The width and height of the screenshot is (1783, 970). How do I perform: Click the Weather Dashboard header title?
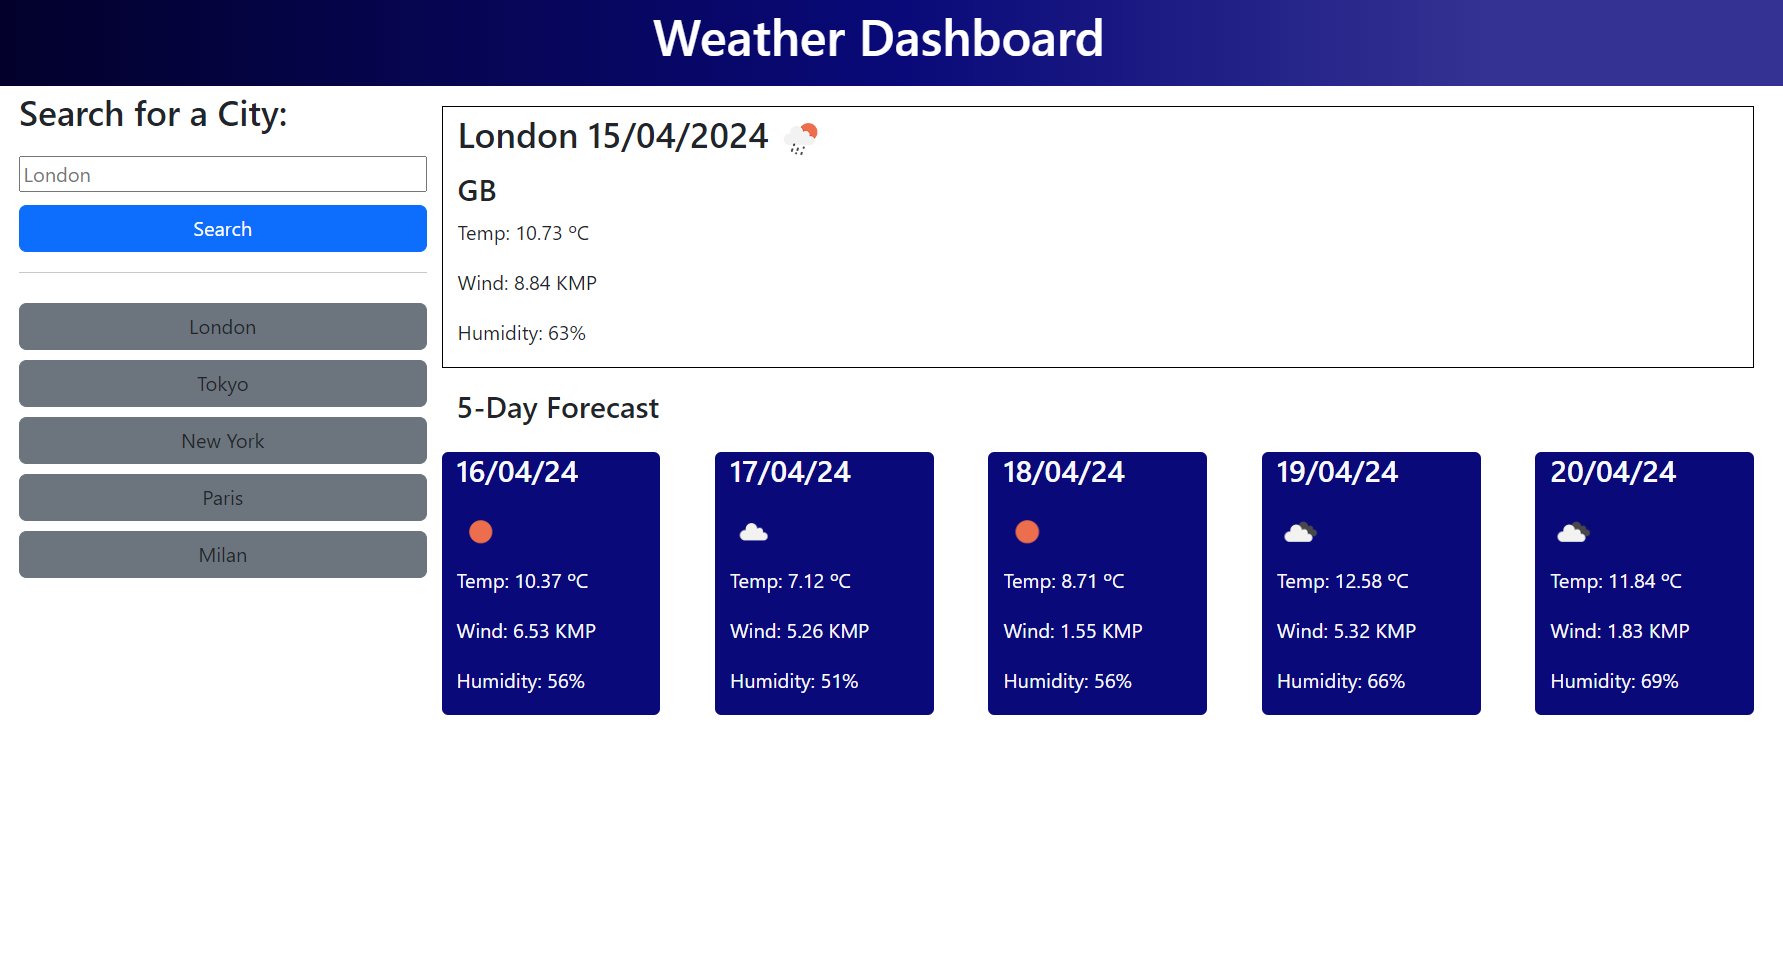coord(878,40)
